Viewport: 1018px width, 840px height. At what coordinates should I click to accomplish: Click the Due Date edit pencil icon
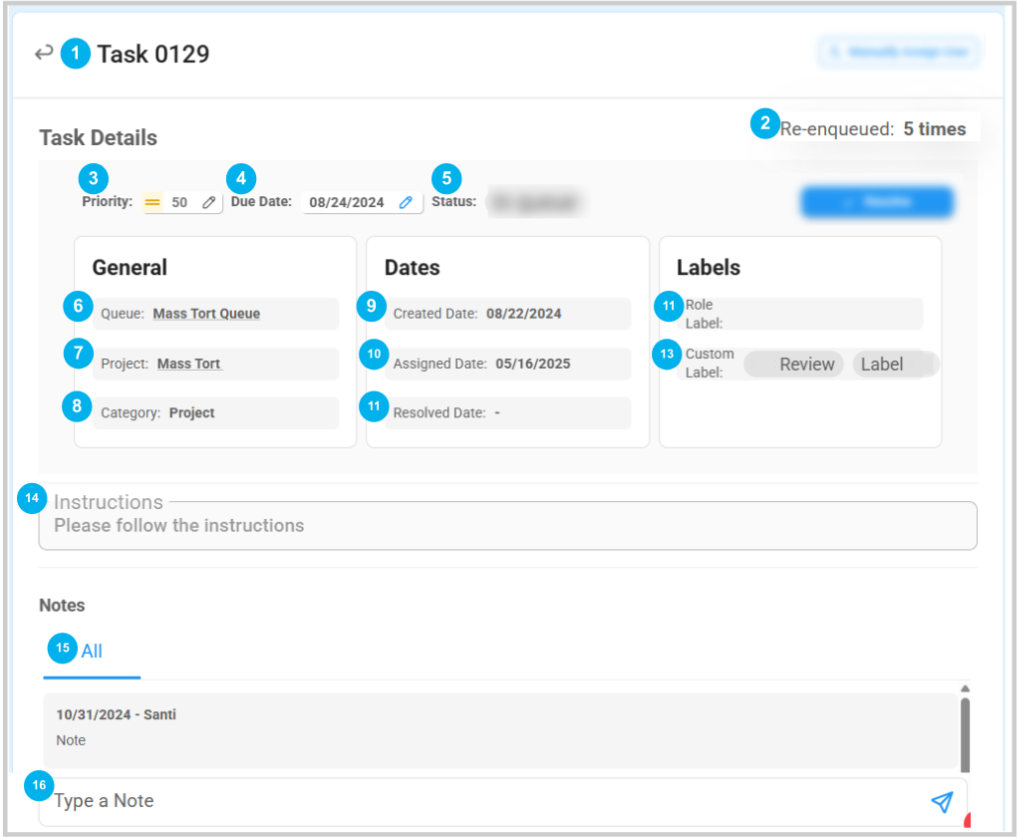coord(405,202)
